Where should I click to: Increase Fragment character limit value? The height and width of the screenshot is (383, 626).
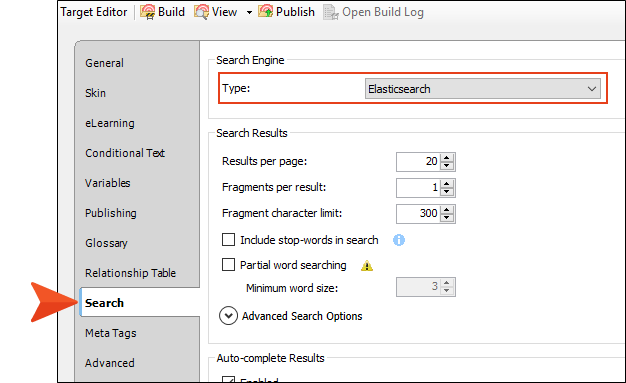point(447,209)
